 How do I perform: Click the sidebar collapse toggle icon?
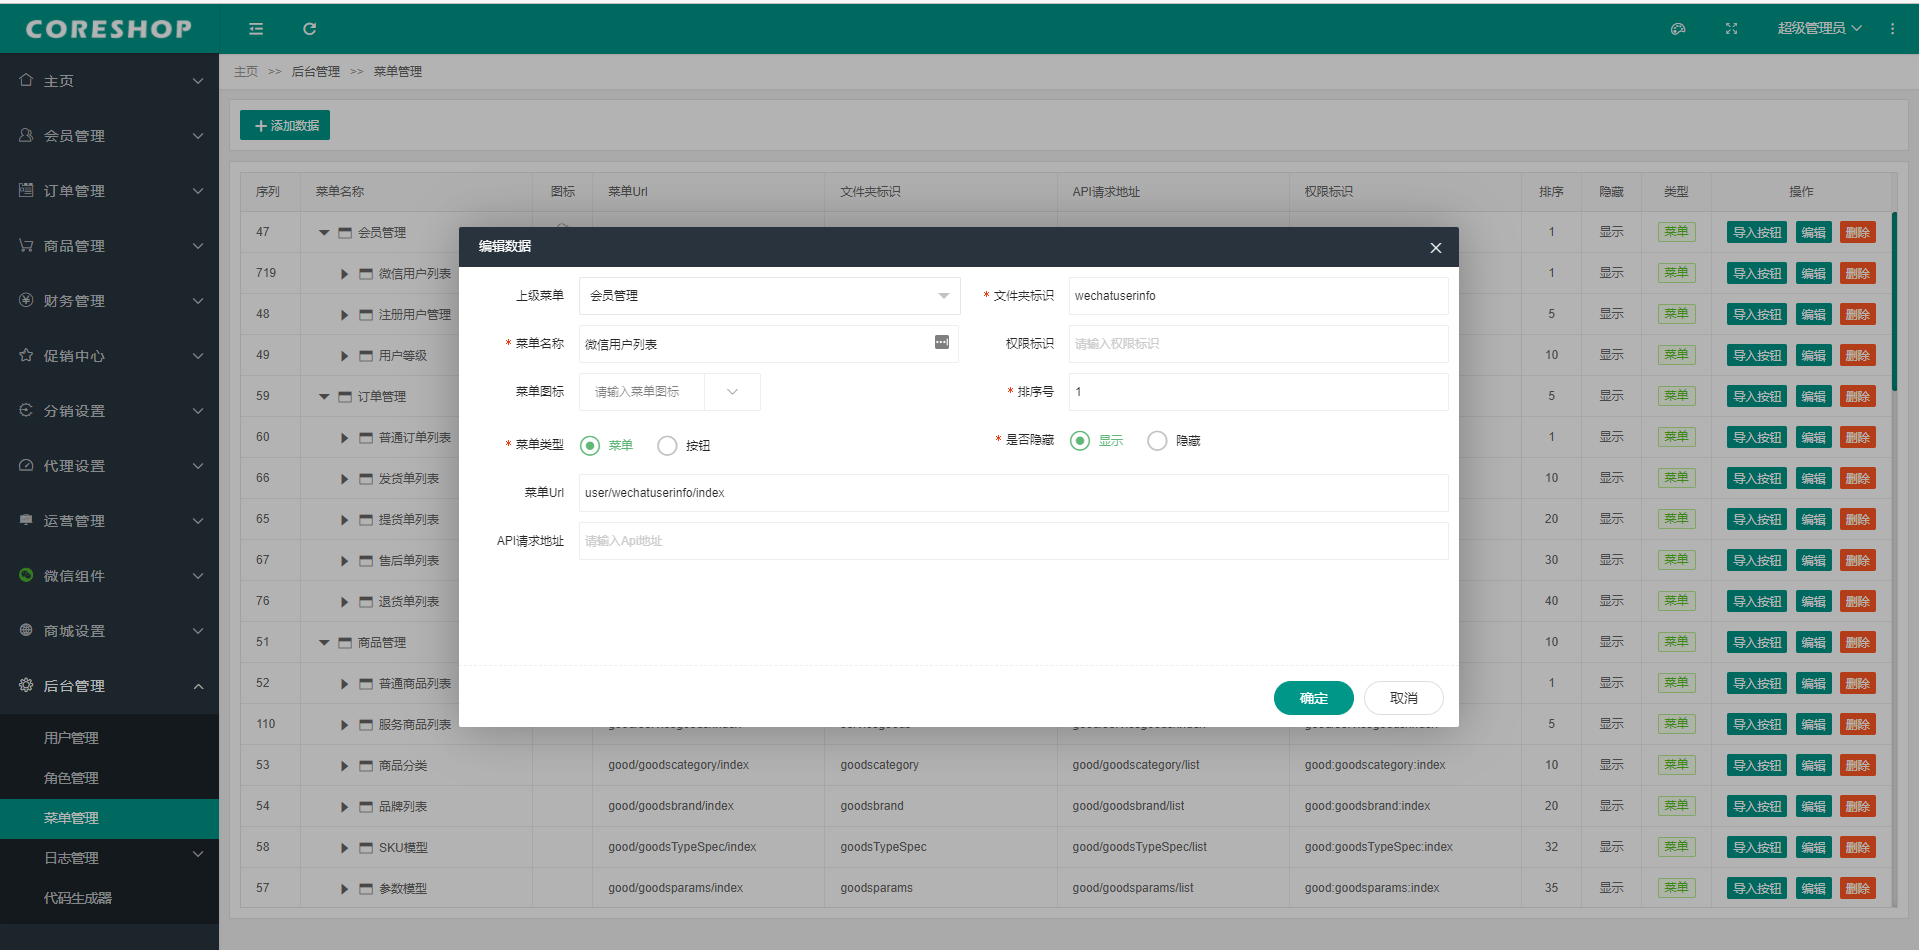click(256, 29)
